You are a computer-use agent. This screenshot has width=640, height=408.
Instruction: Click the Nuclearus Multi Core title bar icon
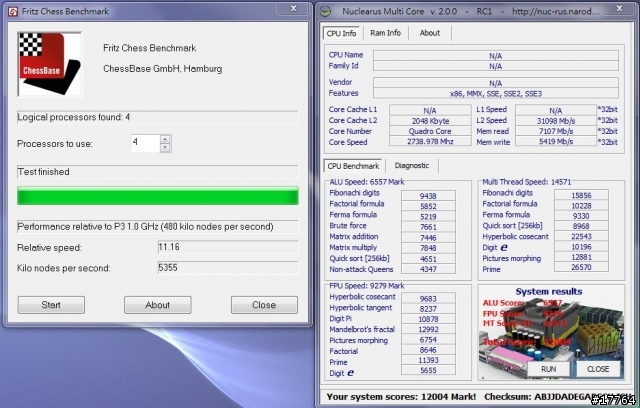tap(325, 11)
